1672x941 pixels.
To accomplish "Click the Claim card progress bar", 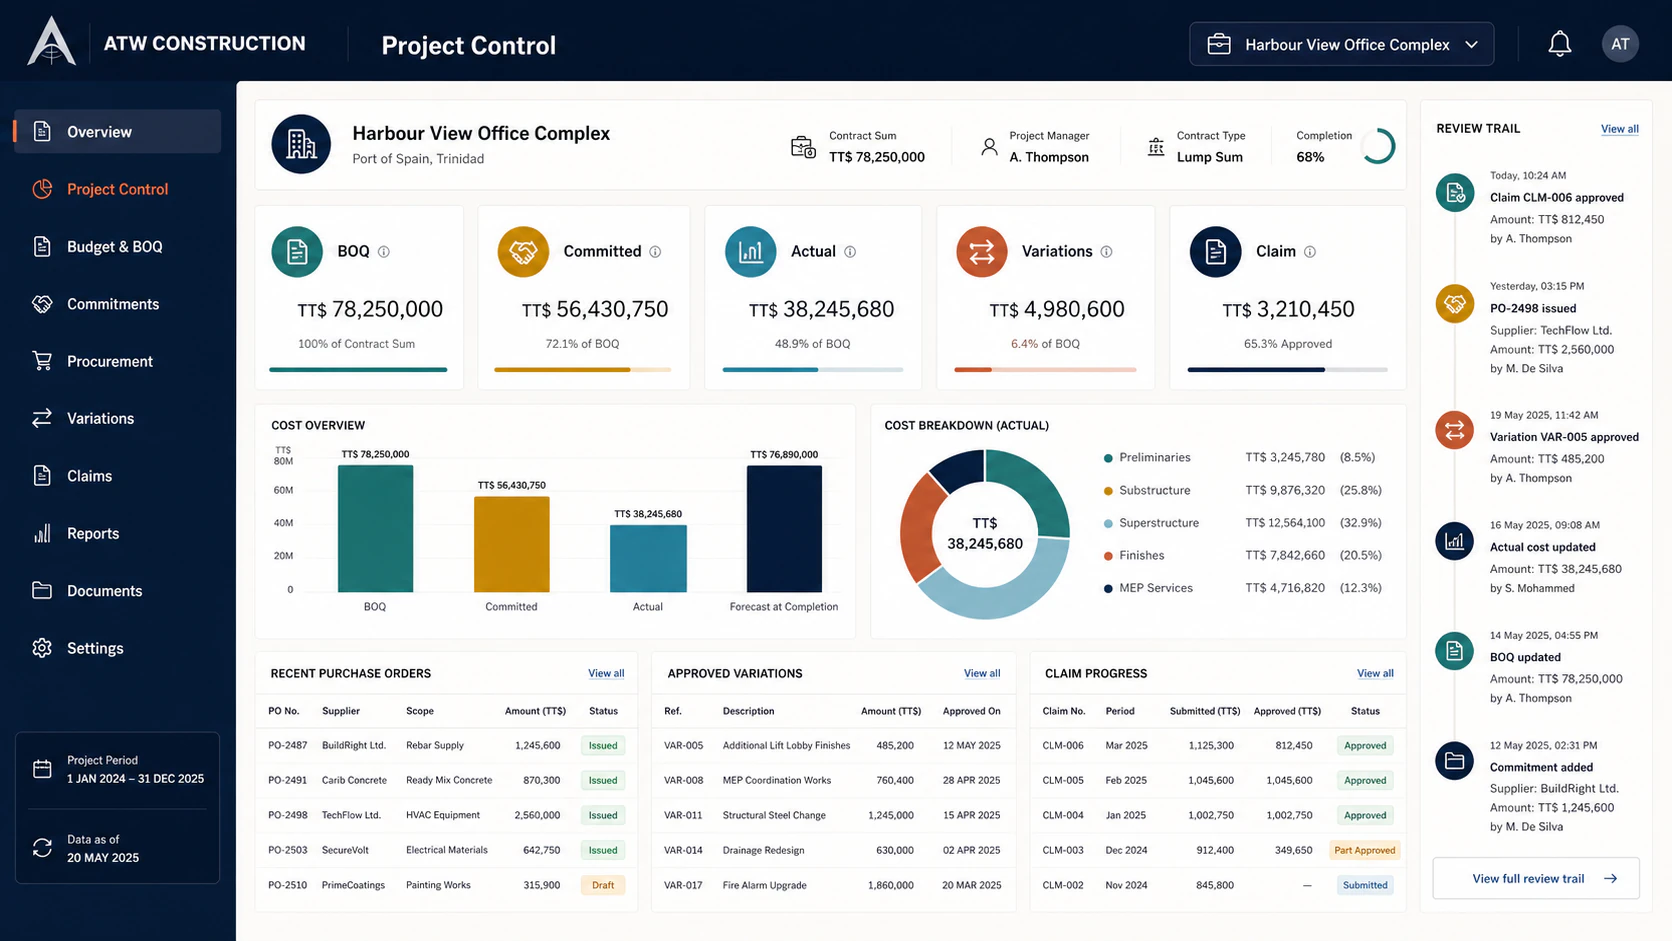I will pos(1287,370).
